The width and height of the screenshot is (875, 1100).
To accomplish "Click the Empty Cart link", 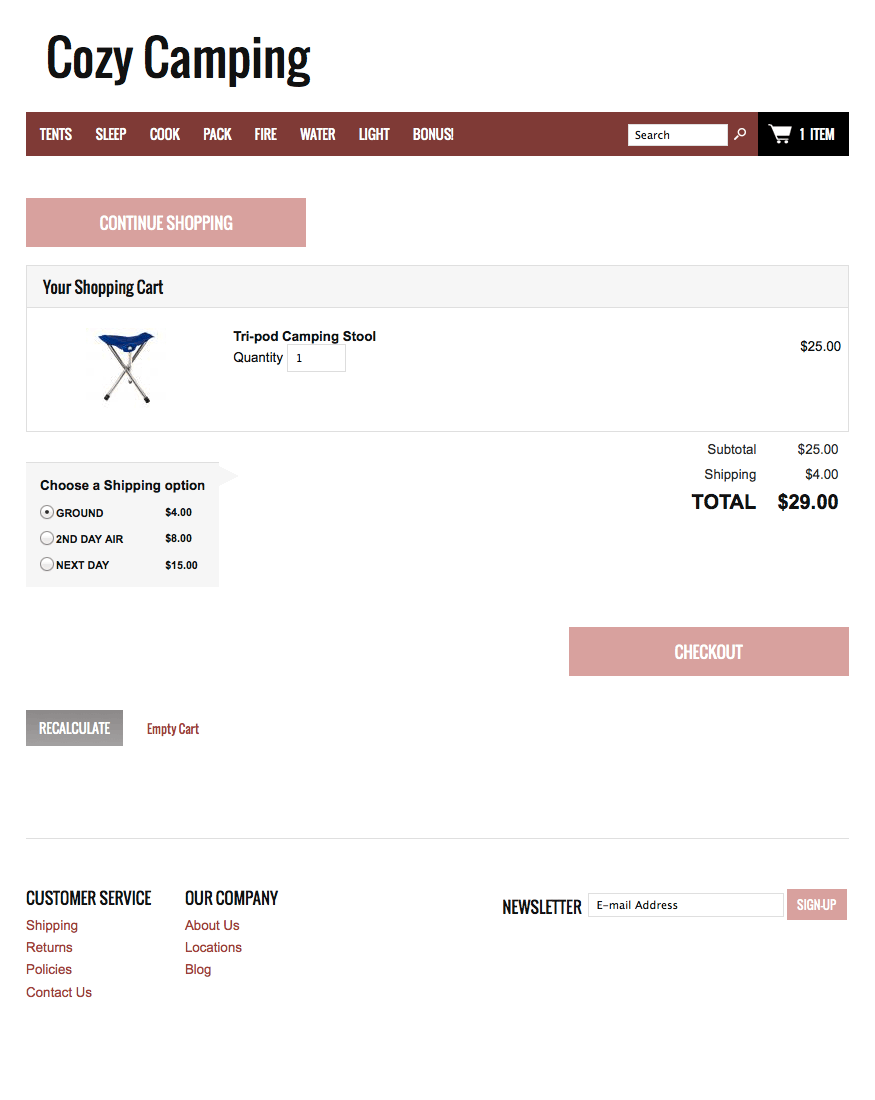I will pyautogui.click(x=173, y=729).
